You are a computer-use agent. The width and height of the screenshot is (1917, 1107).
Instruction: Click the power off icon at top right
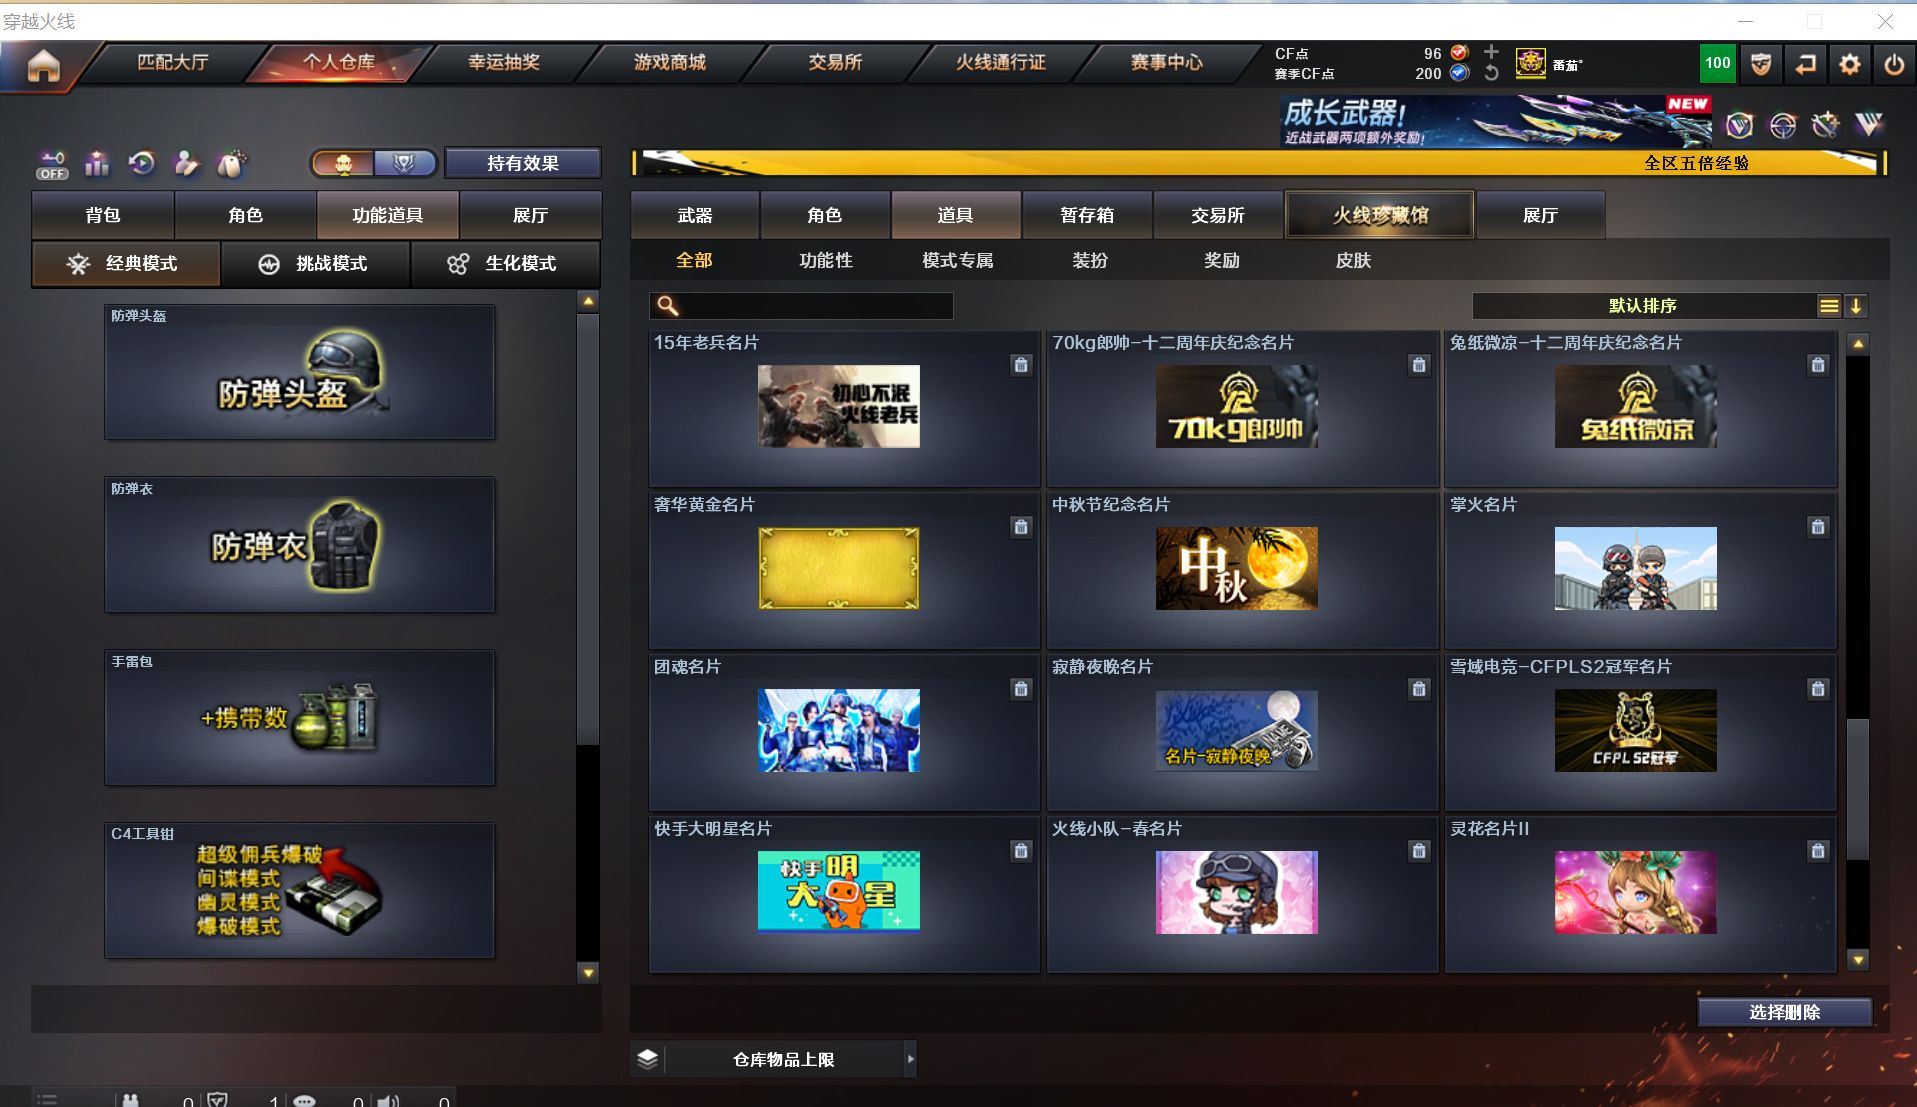[1893, 63]
